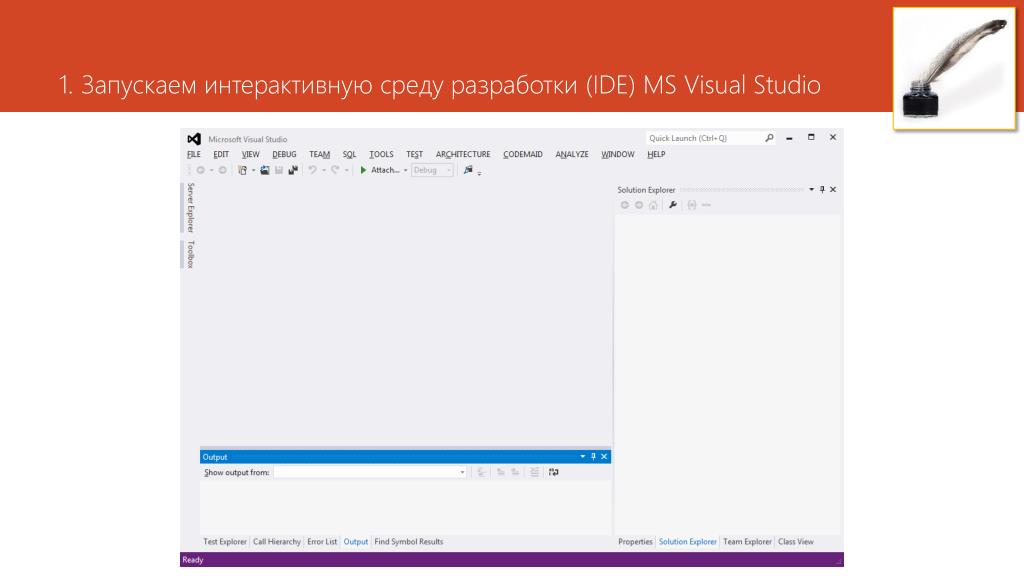Click the Navigate Forward toolbar icon
Image resolution: width=1024 pixels, height=576 pixels.
tap(223, 170)
